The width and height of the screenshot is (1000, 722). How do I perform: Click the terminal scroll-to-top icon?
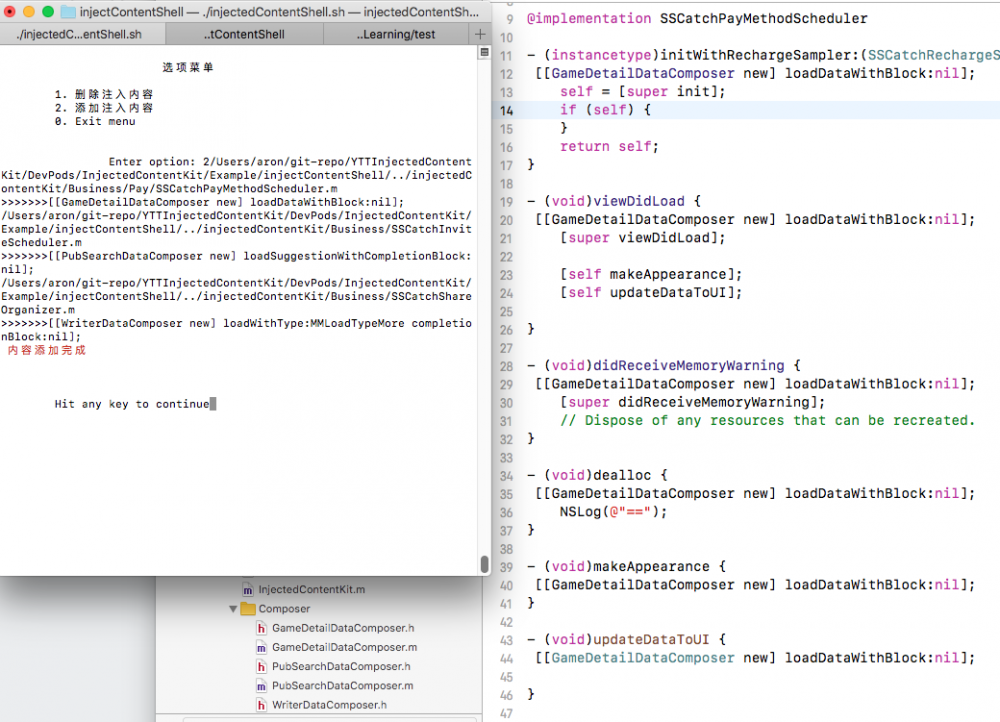[x=485, y=52]
